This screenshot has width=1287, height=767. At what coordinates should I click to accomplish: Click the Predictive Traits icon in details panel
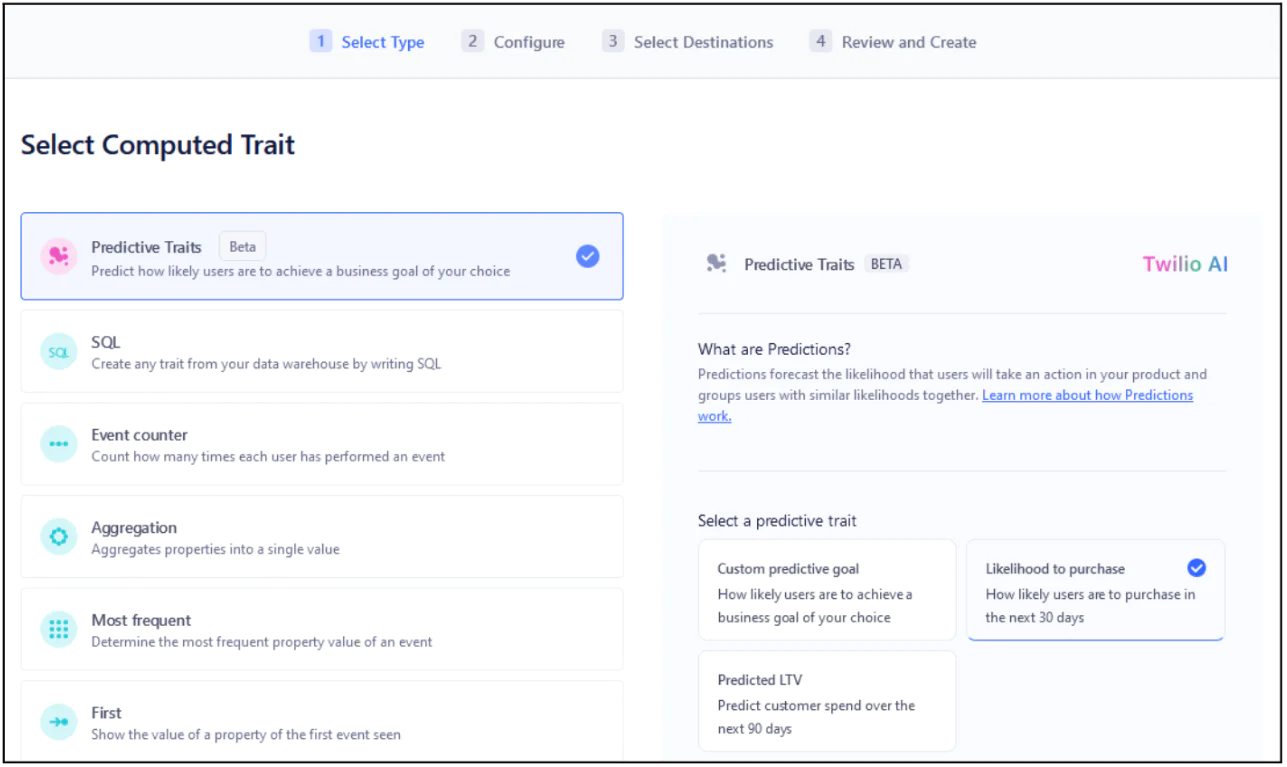click(716, 264)
